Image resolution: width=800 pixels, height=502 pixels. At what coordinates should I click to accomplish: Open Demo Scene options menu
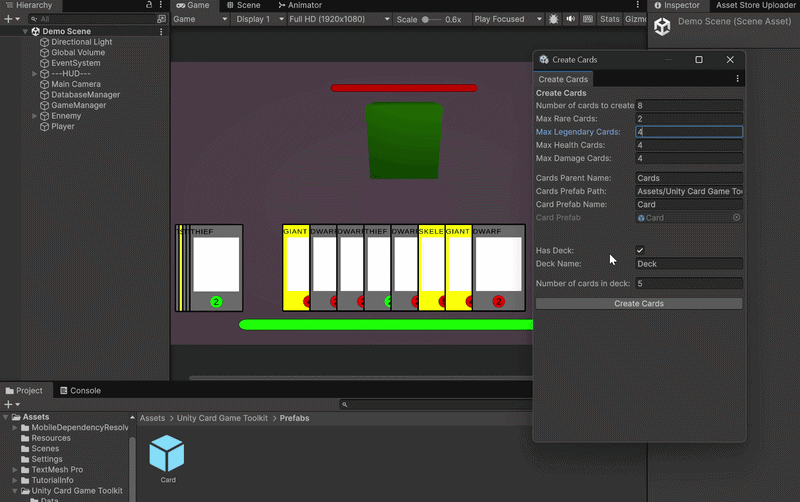(161, 32)
